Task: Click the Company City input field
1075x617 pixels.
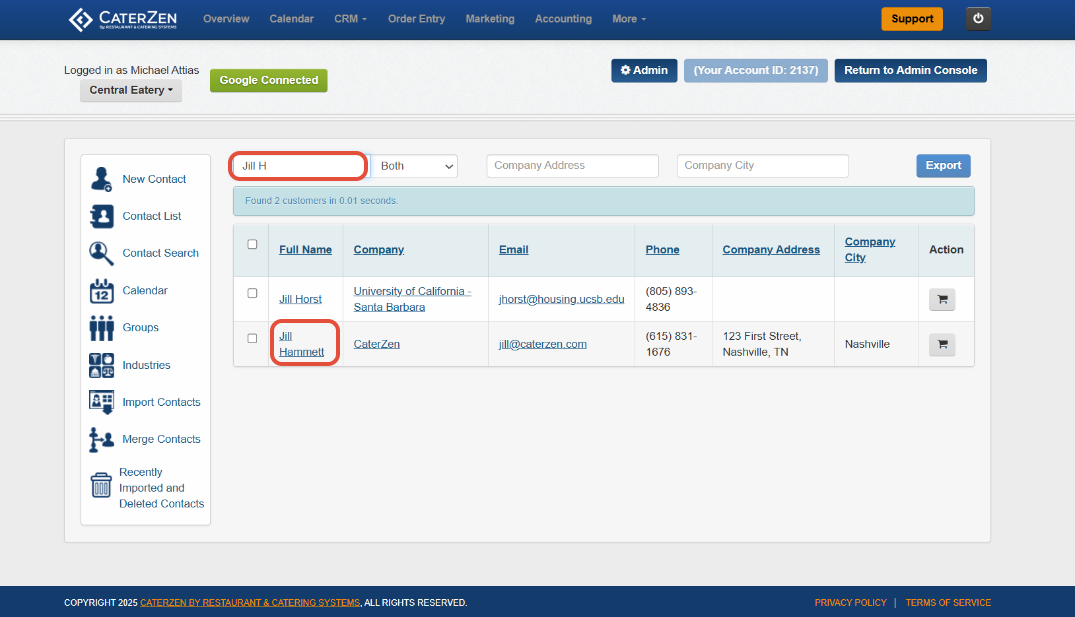Action: 762,166
